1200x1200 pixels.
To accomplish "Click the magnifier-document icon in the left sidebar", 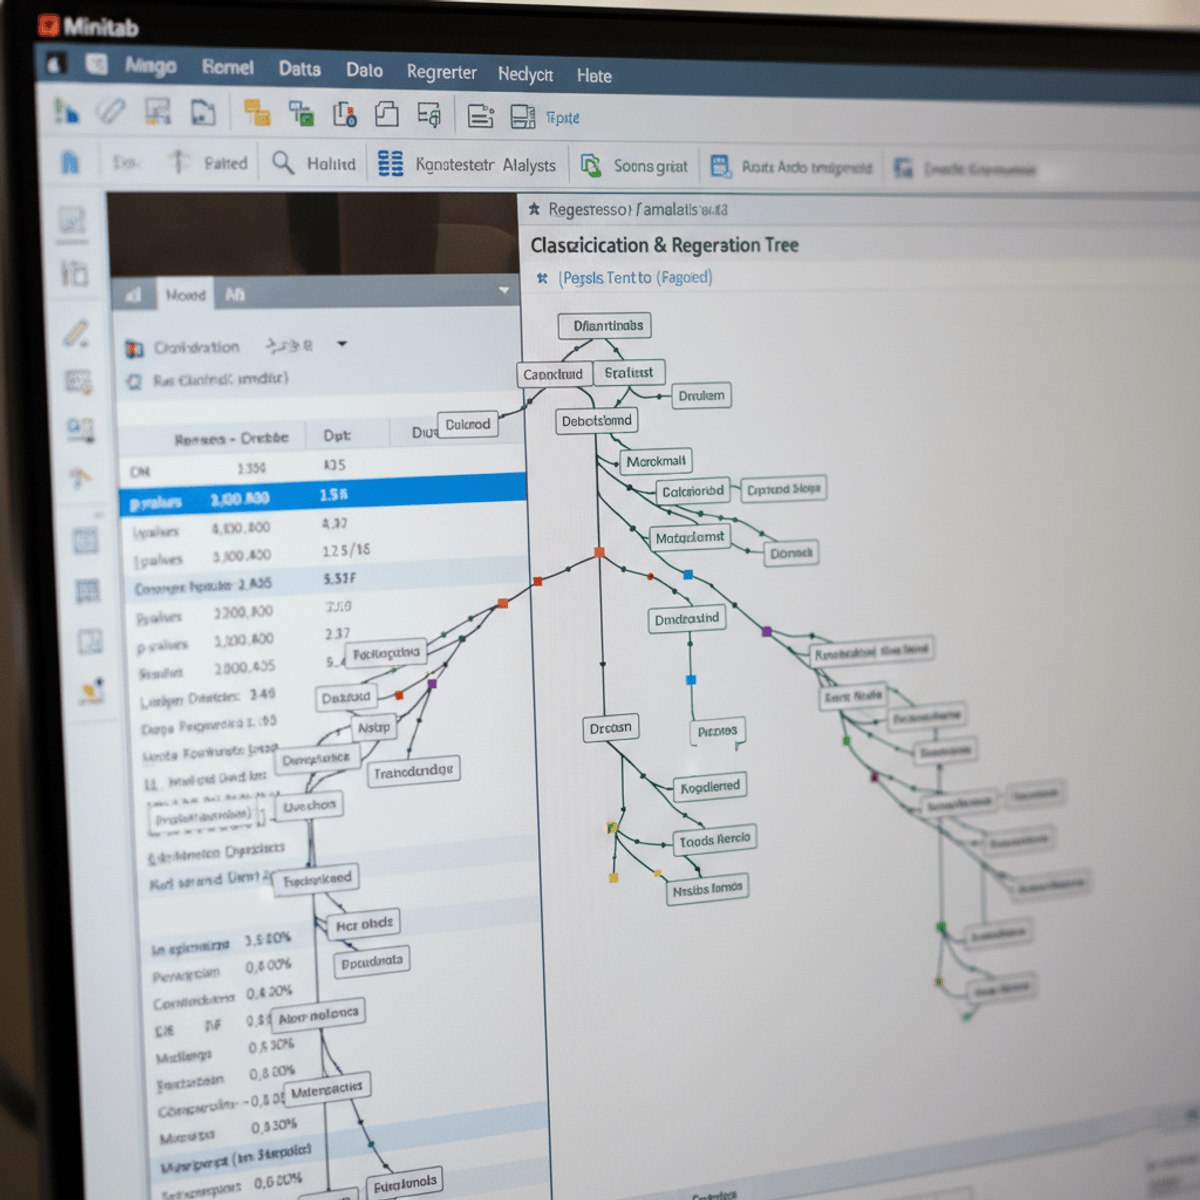I will [x=80, y=429].
